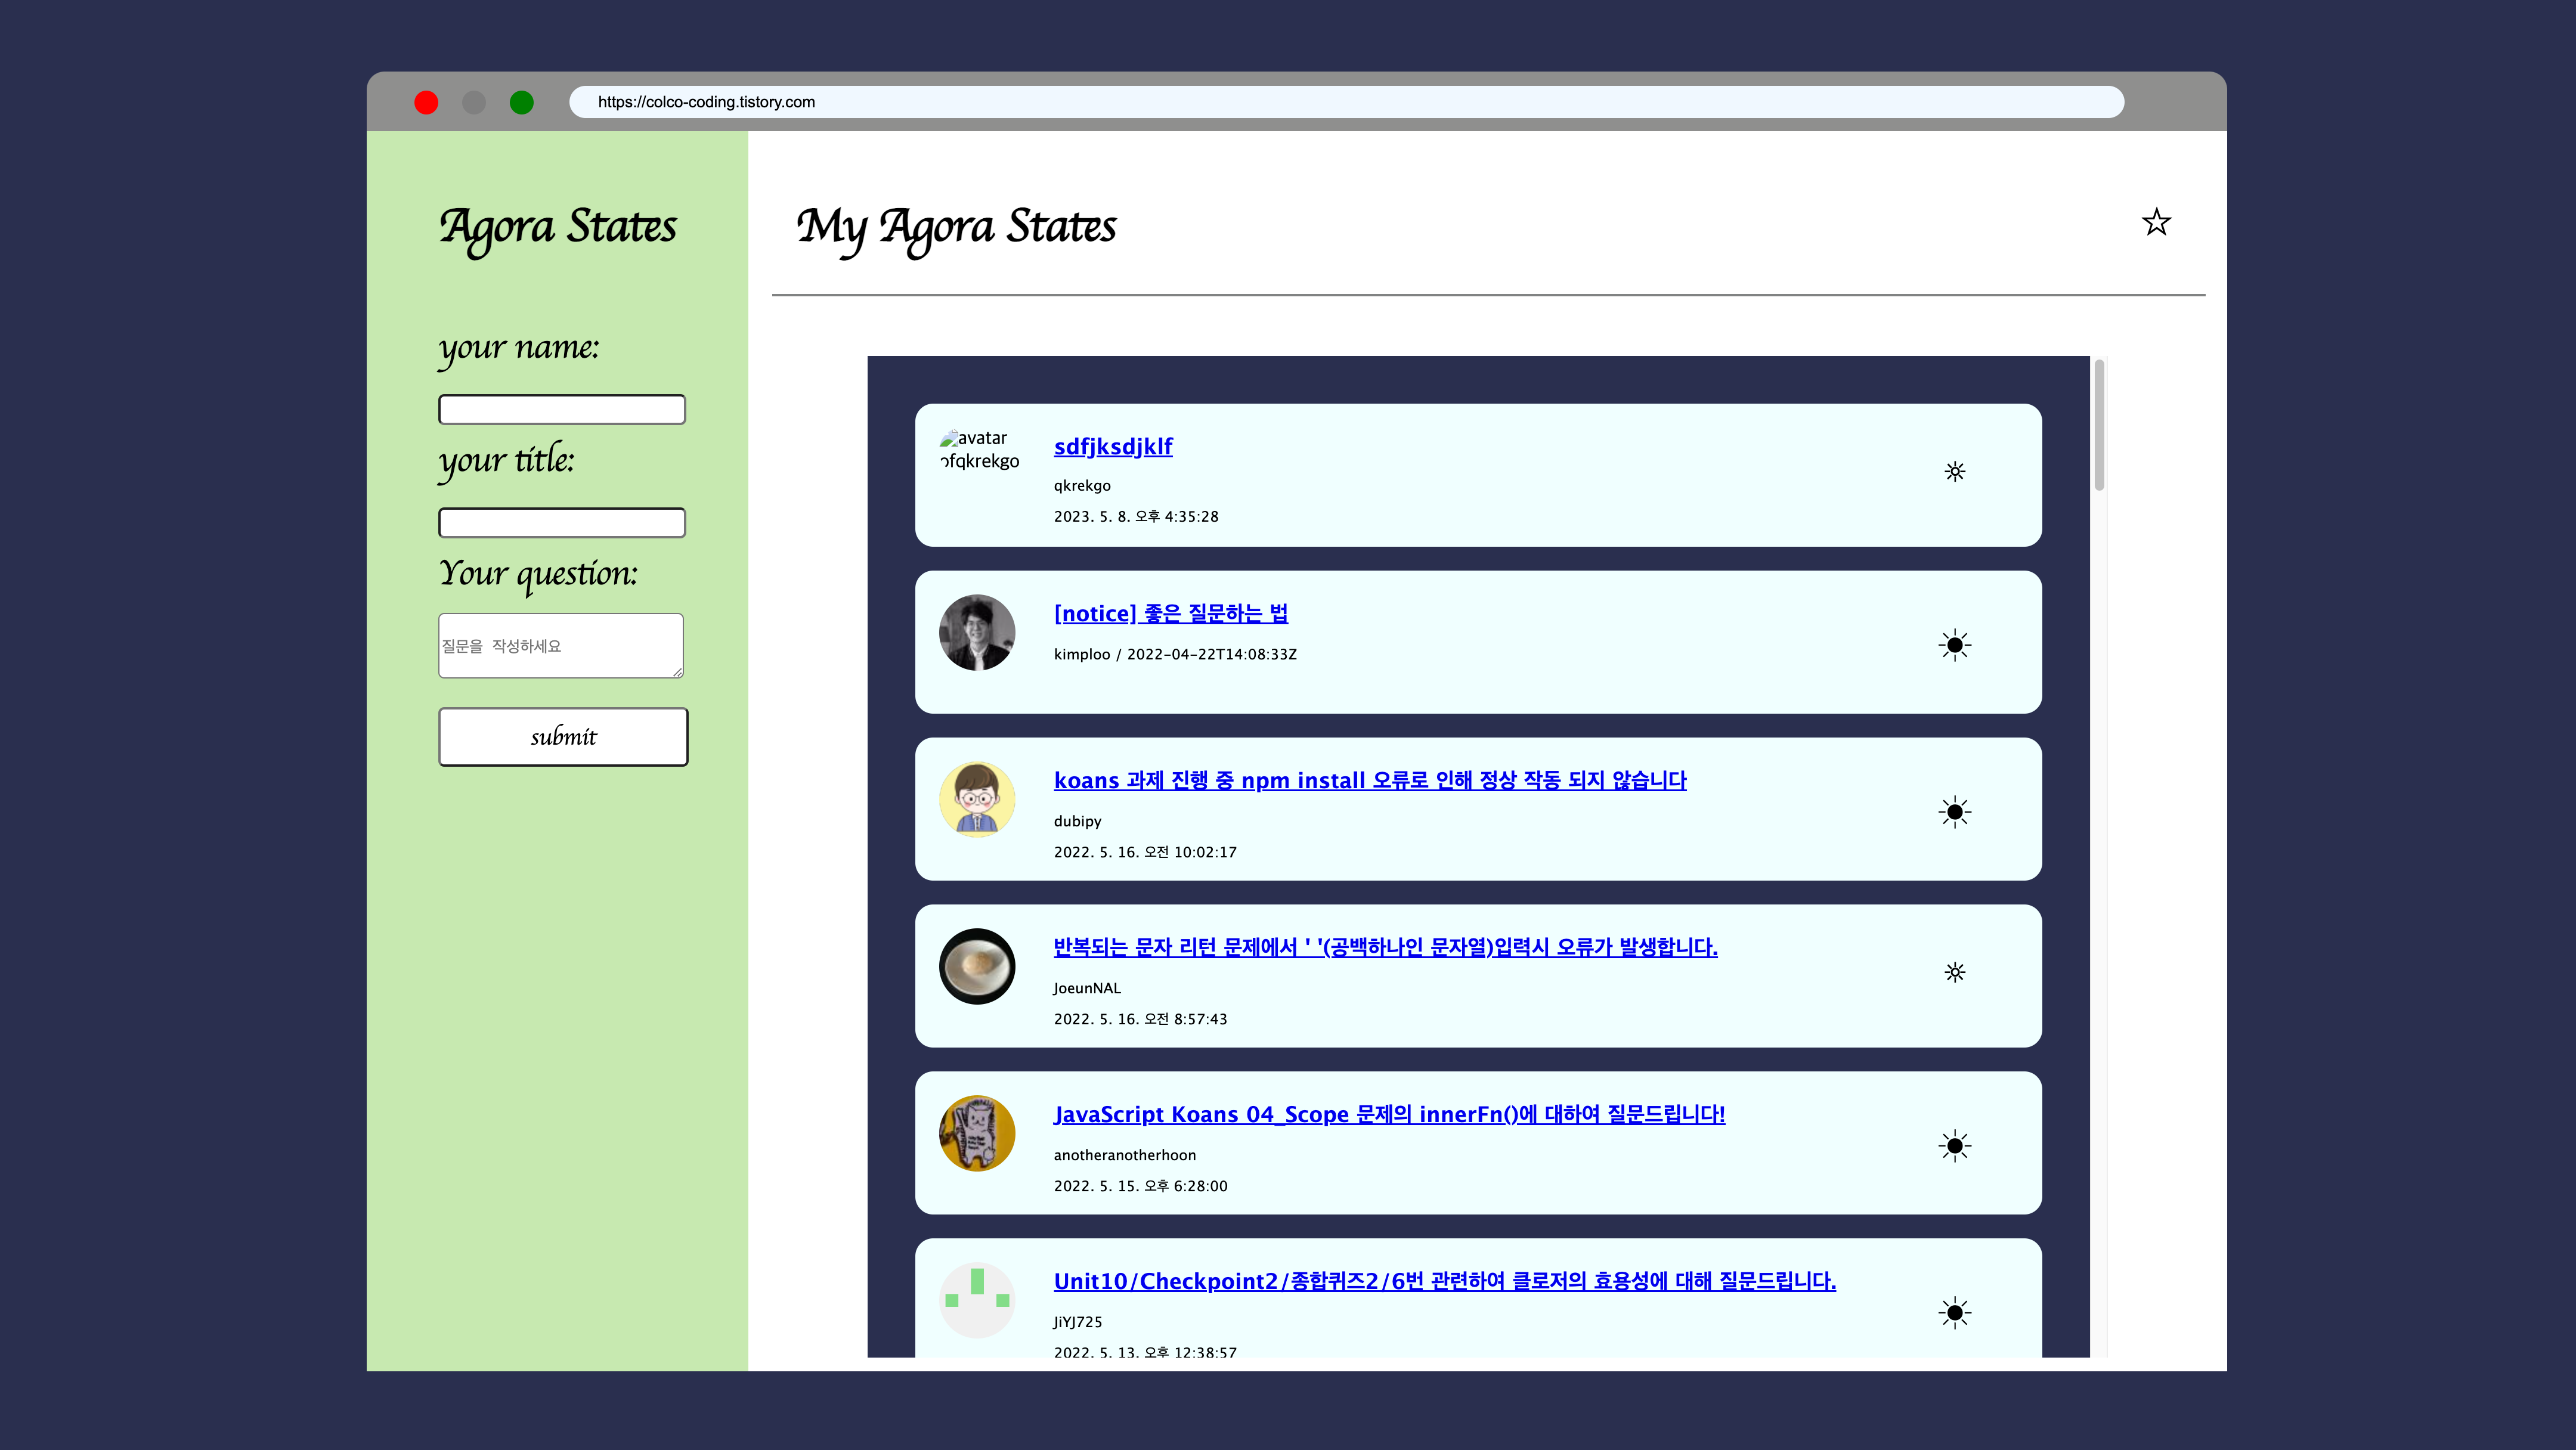Click the discussion list scrollbar thumb

click(2099, 426)
